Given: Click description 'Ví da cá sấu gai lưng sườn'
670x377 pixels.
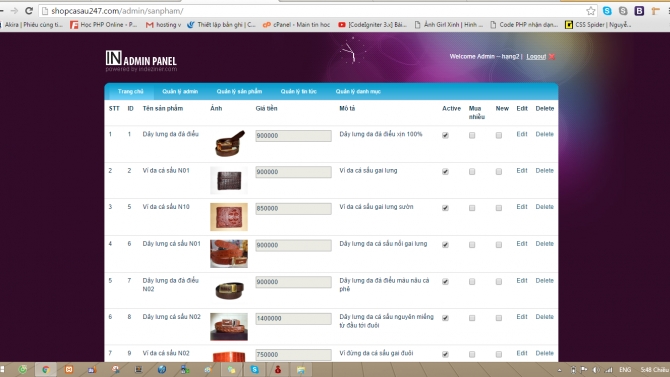Looking at the screenshot, I should coord(376,207).
